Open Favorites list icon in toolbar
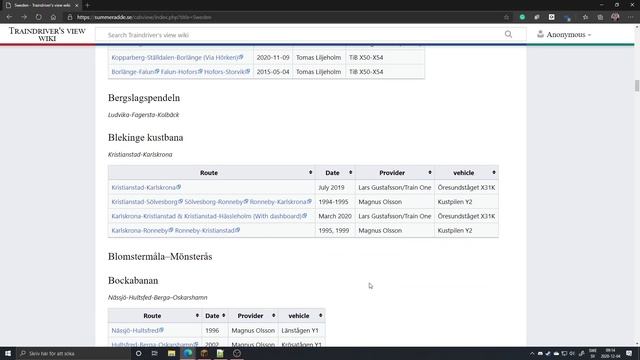640x360 pixels. pyautogui.click(x=585, y=17)
